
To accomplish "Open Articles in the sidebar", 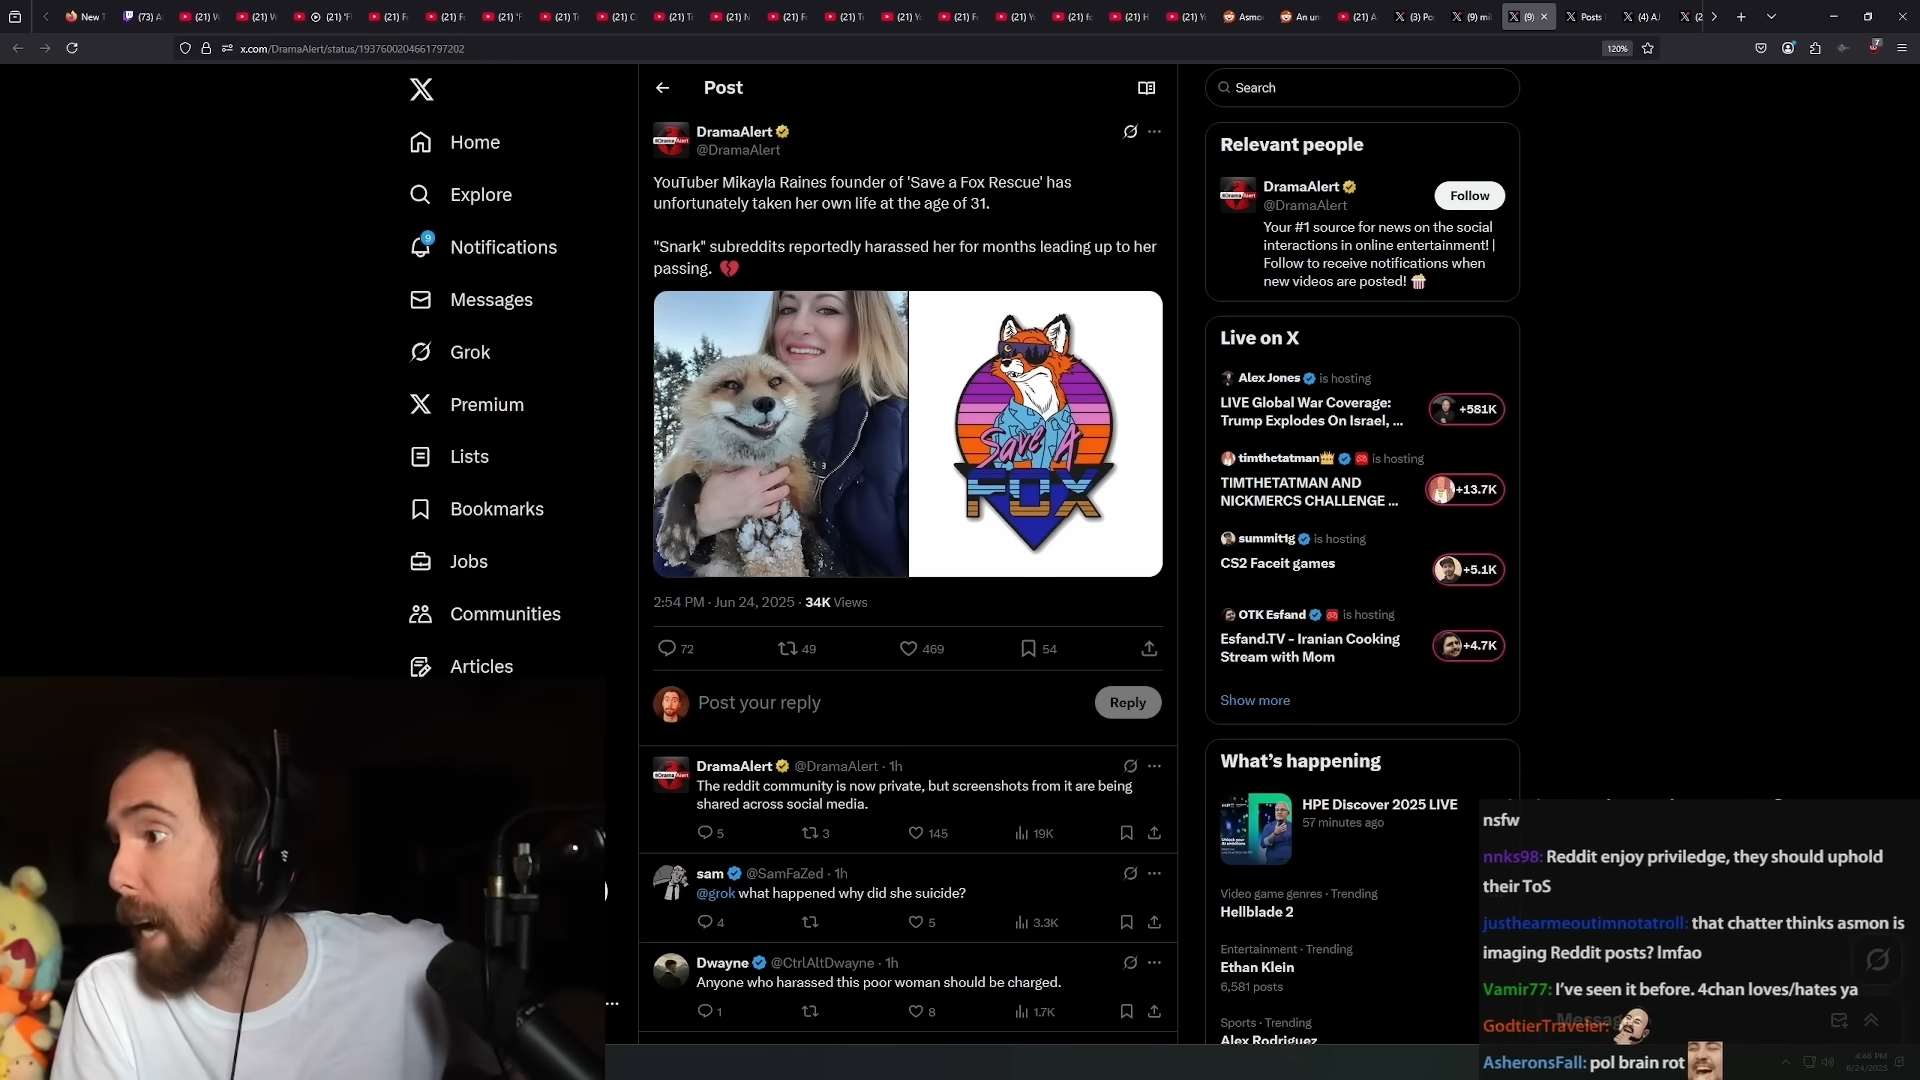I will point(461,666).
